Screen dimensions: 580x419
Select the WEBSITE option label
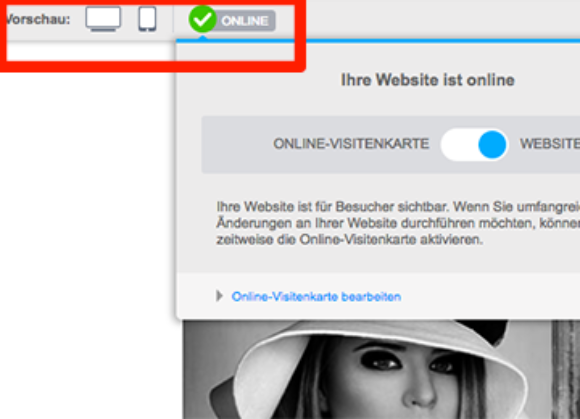pos(550,144)
